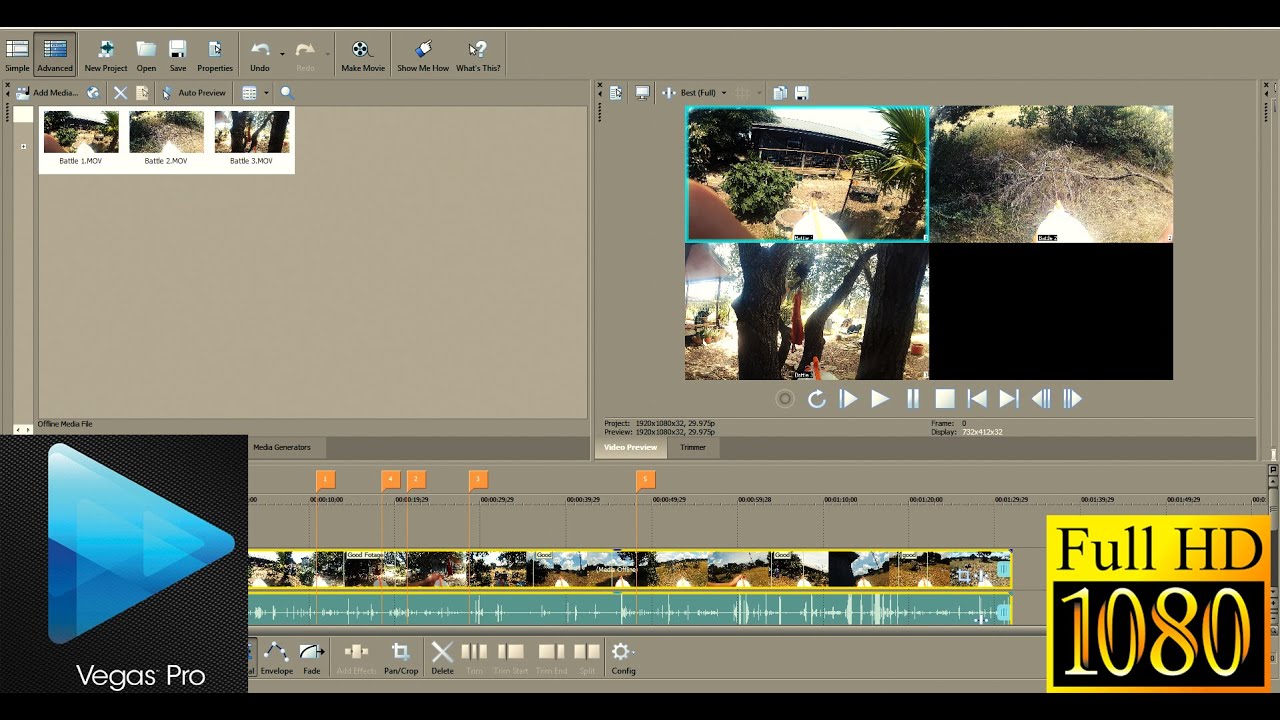Switch to Advanced layout mode

click(x=55, y=56)
